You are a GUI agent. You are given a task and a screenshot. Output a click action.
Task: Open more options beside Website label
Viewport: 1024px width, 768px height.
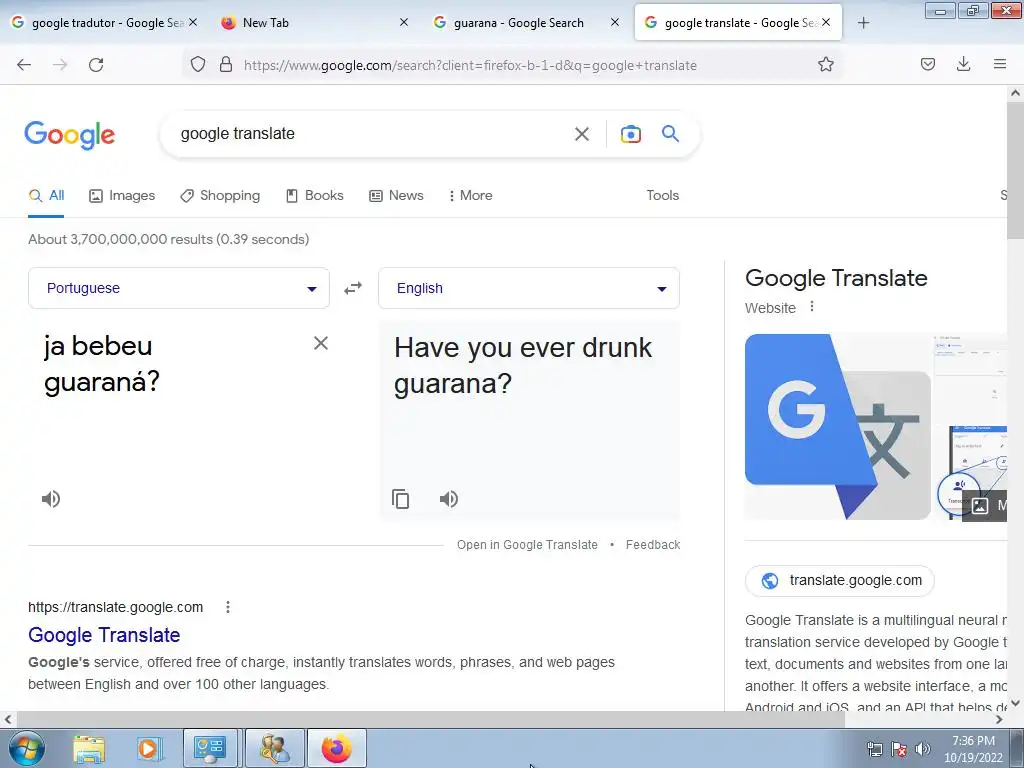[x=812, y=306]
